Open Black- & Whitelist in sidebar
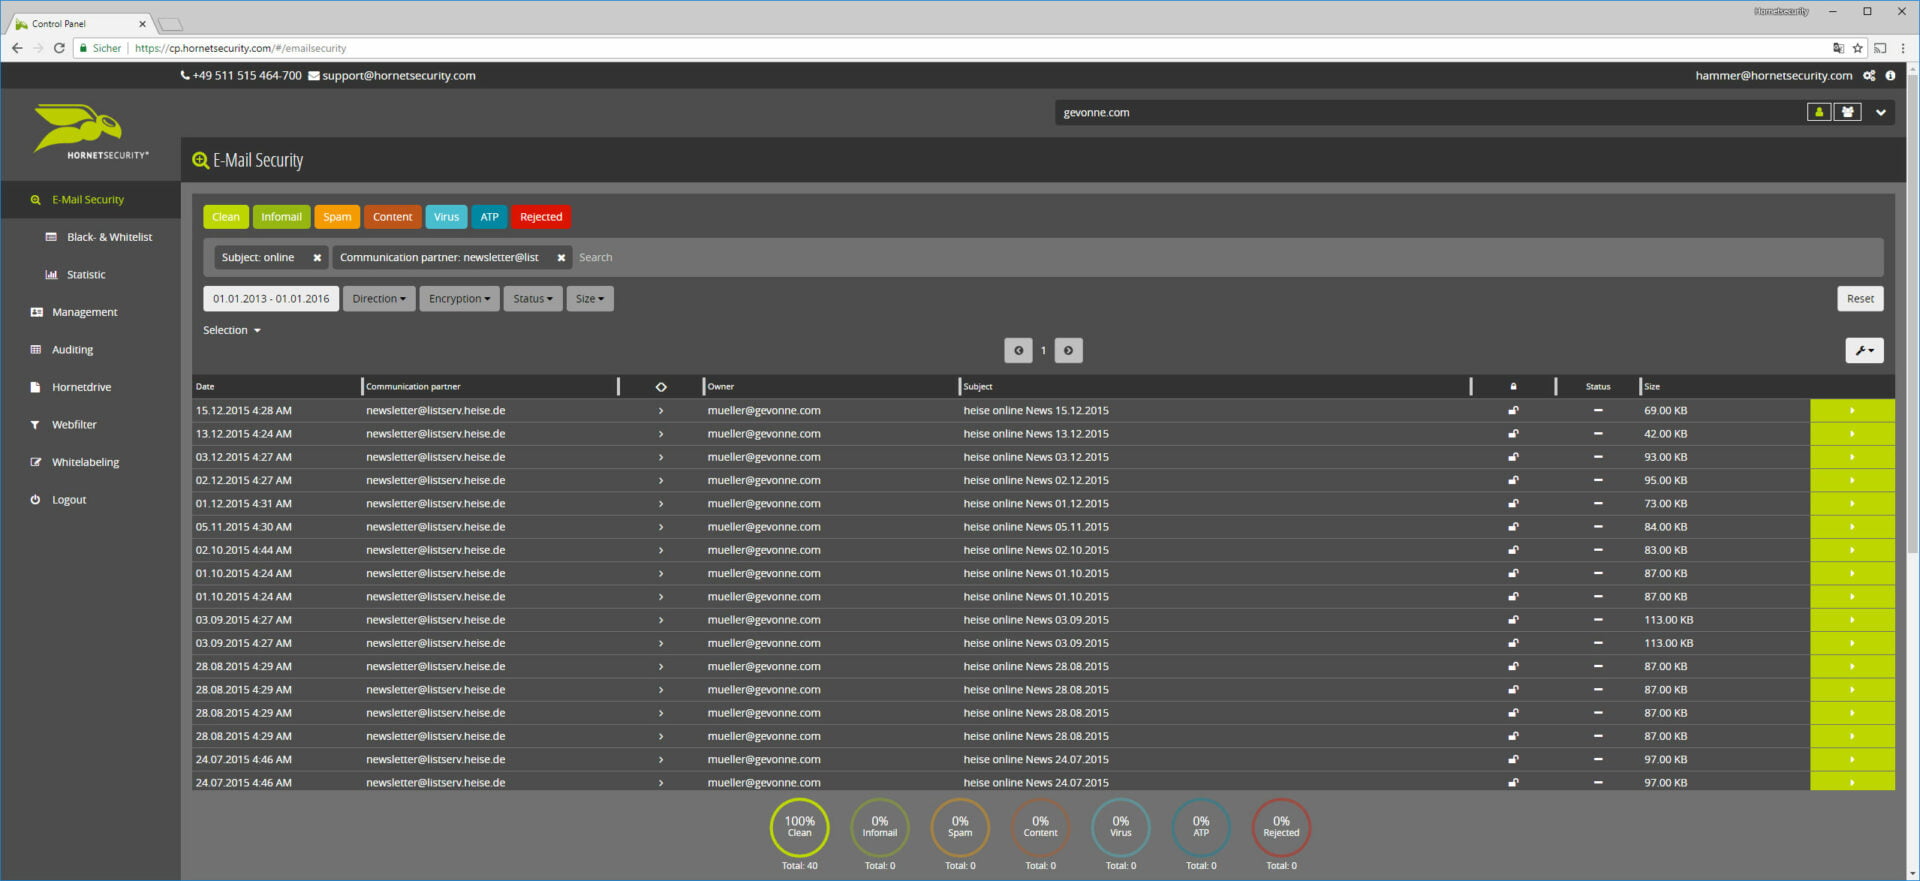Image resolution: width=1920 pixels, height=881 pixels. 109,237
